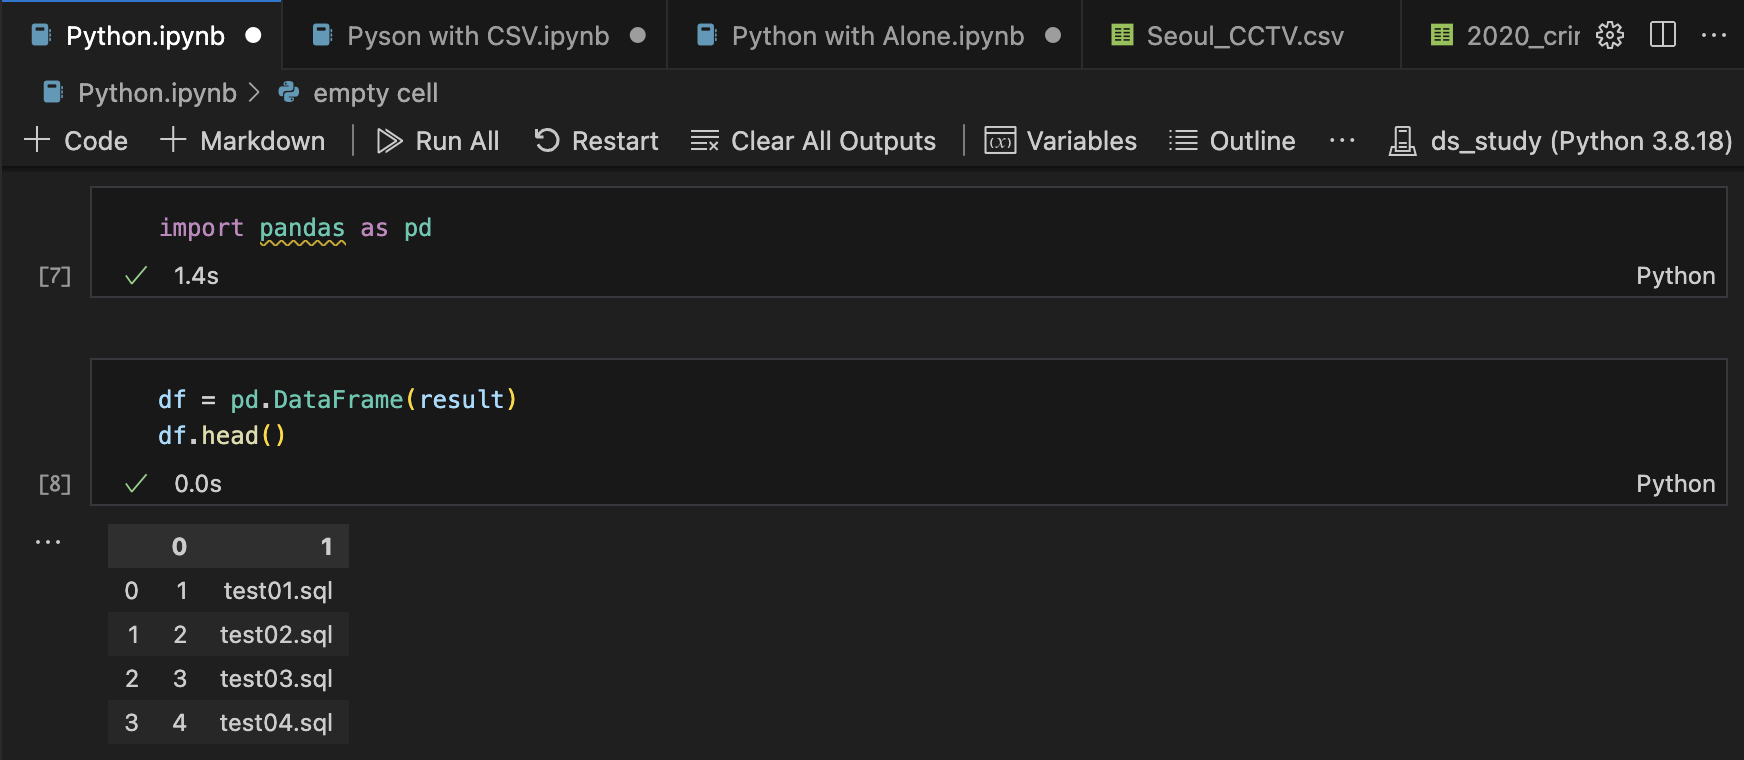Viewport: 1744px width, 760px height.
Task: Click Python.ipynb in the breadcrumb
Action: [x=157, y=93]
